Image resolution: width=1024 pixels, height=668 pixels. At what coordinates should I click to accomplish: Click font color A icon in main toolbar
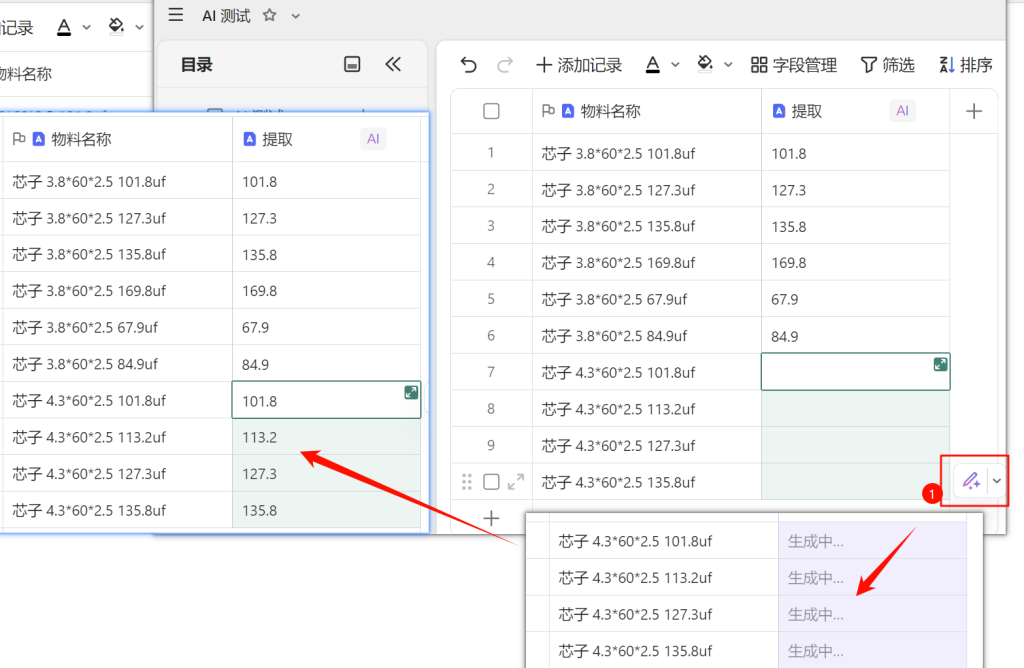652,64
